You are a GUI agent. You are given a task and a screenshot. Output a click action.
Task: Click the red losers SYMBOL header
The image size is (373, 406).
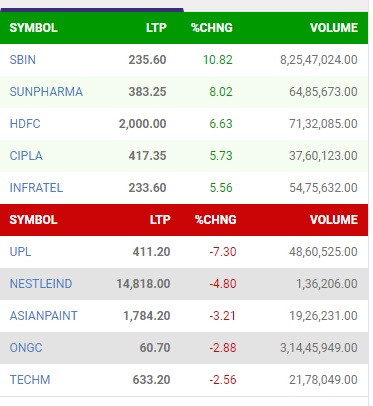pyautogui.click(x=33, y=220)
